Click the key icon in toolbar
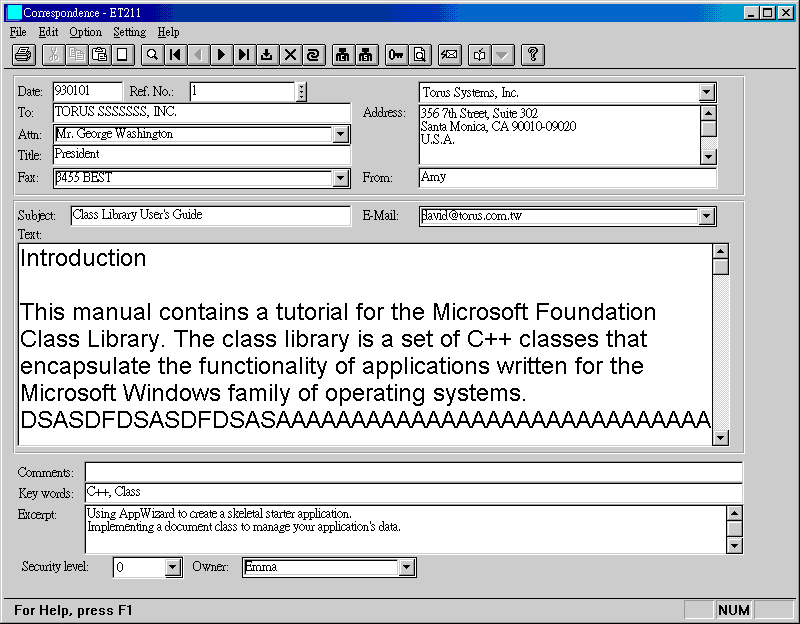Viewport: 800px width, 624px height. pyautogui.click(x=397, y=55)
